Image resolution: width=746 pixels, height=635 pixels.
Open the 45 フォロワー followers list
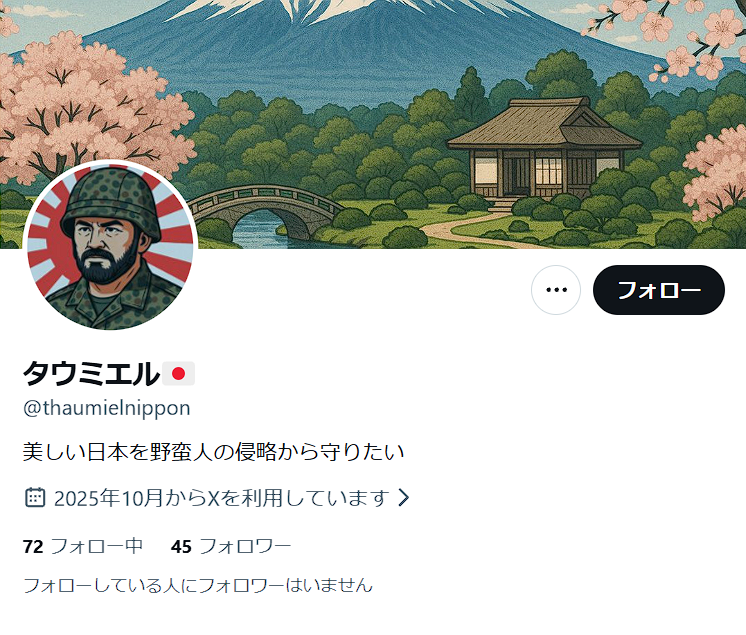coord(231,546)
